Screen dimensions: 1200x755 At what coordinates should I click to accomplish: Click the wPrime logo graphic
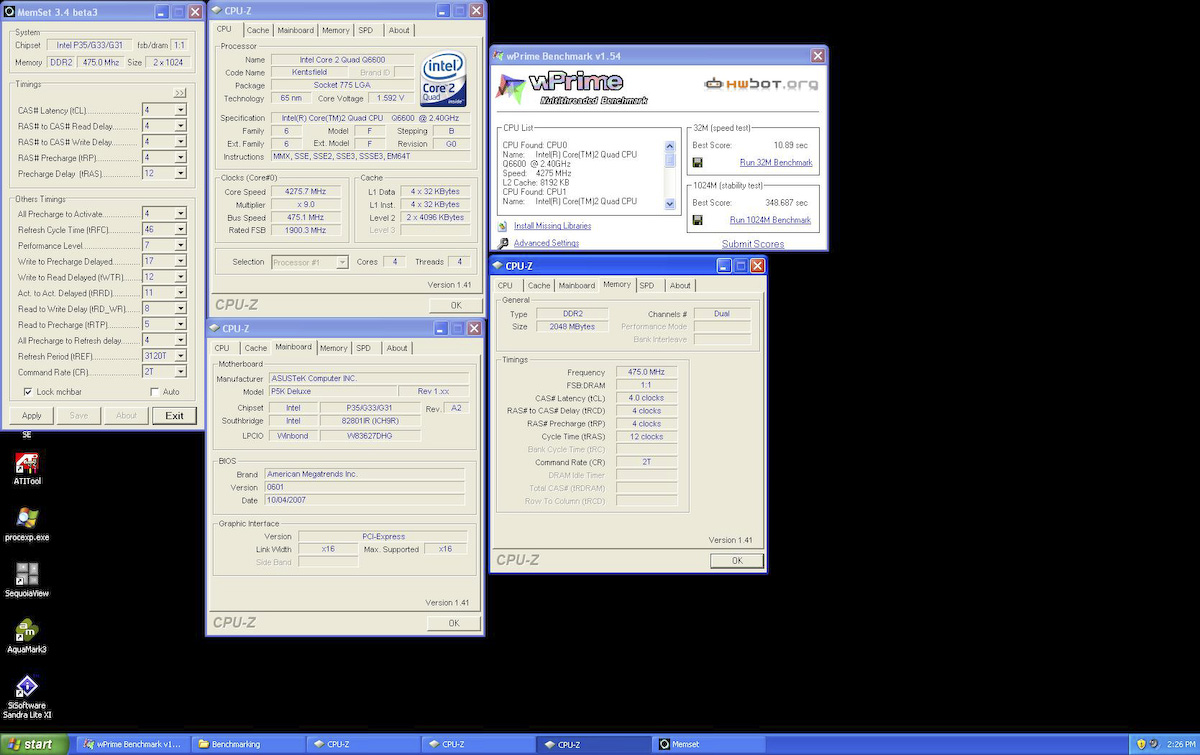click(x=573, y=87)
